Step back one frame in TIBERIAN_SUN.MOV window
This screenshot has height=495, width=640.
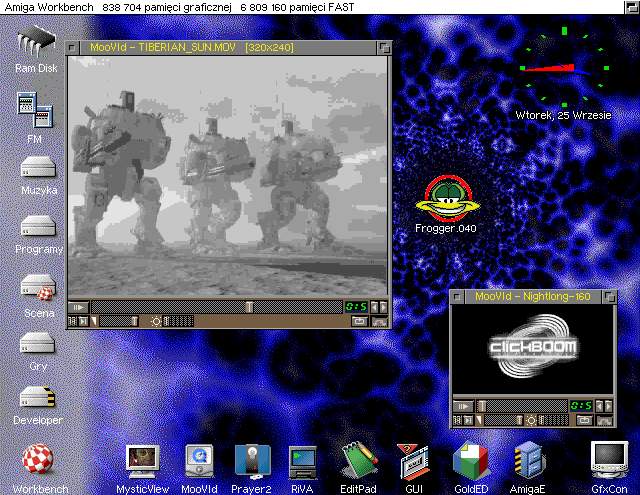coord(374,307)
